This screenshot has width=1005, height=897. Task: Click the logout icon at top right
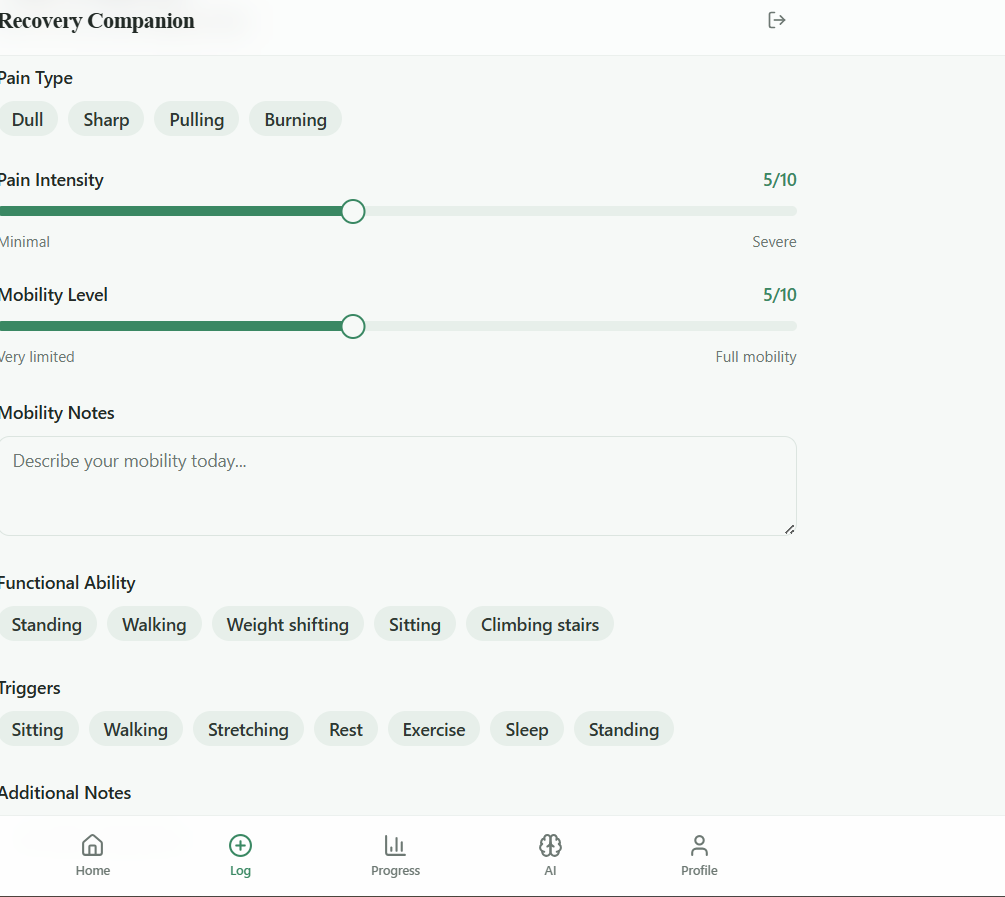click(x=777, y=19)
